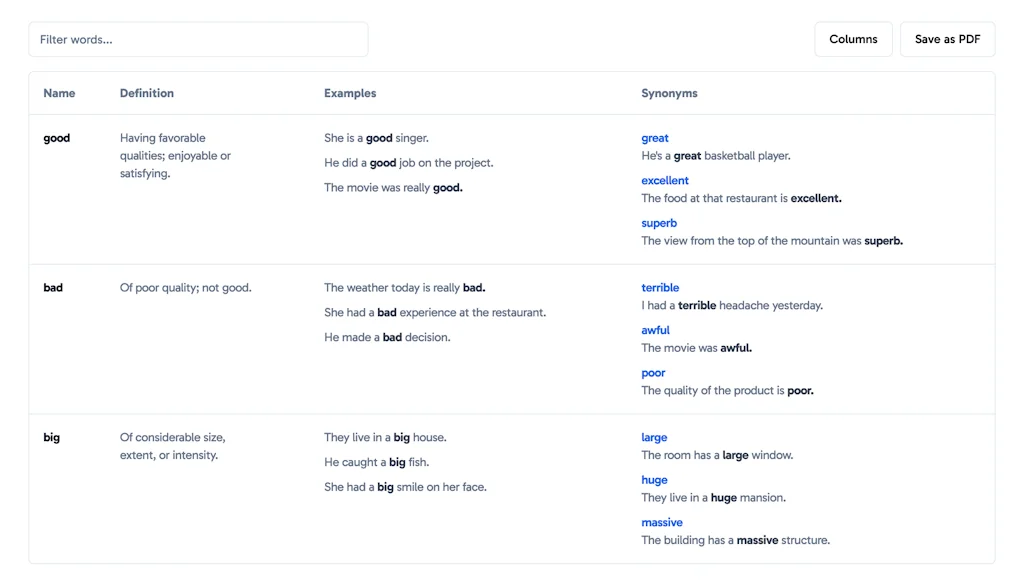The height and width of the screenshot is (584, 1024).
Task: Click the Synonyms column header
Action: pyautogui.click(x=668, y=93)
